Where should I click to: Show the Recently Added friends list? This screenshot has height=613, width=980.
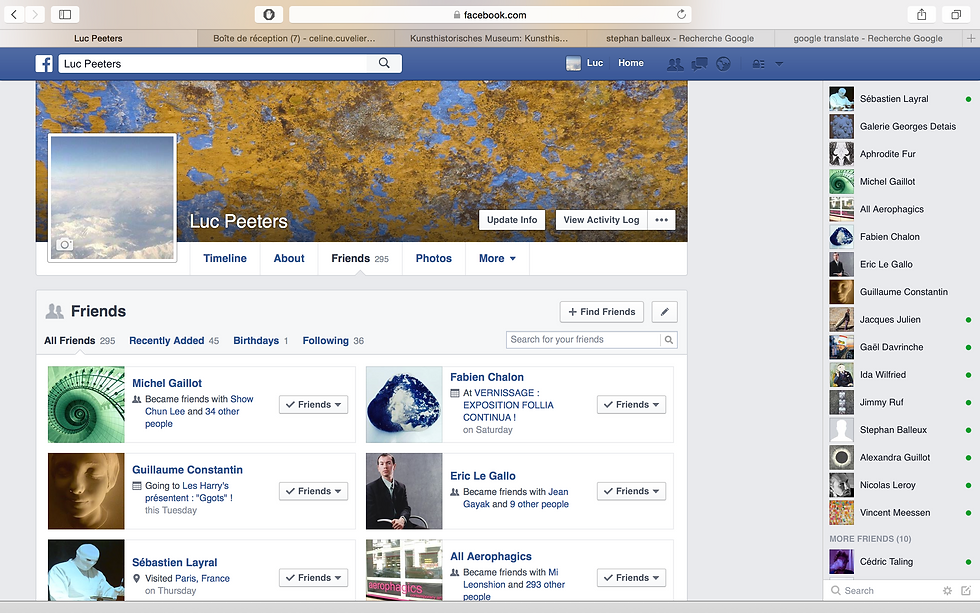(x=174, y=341)
